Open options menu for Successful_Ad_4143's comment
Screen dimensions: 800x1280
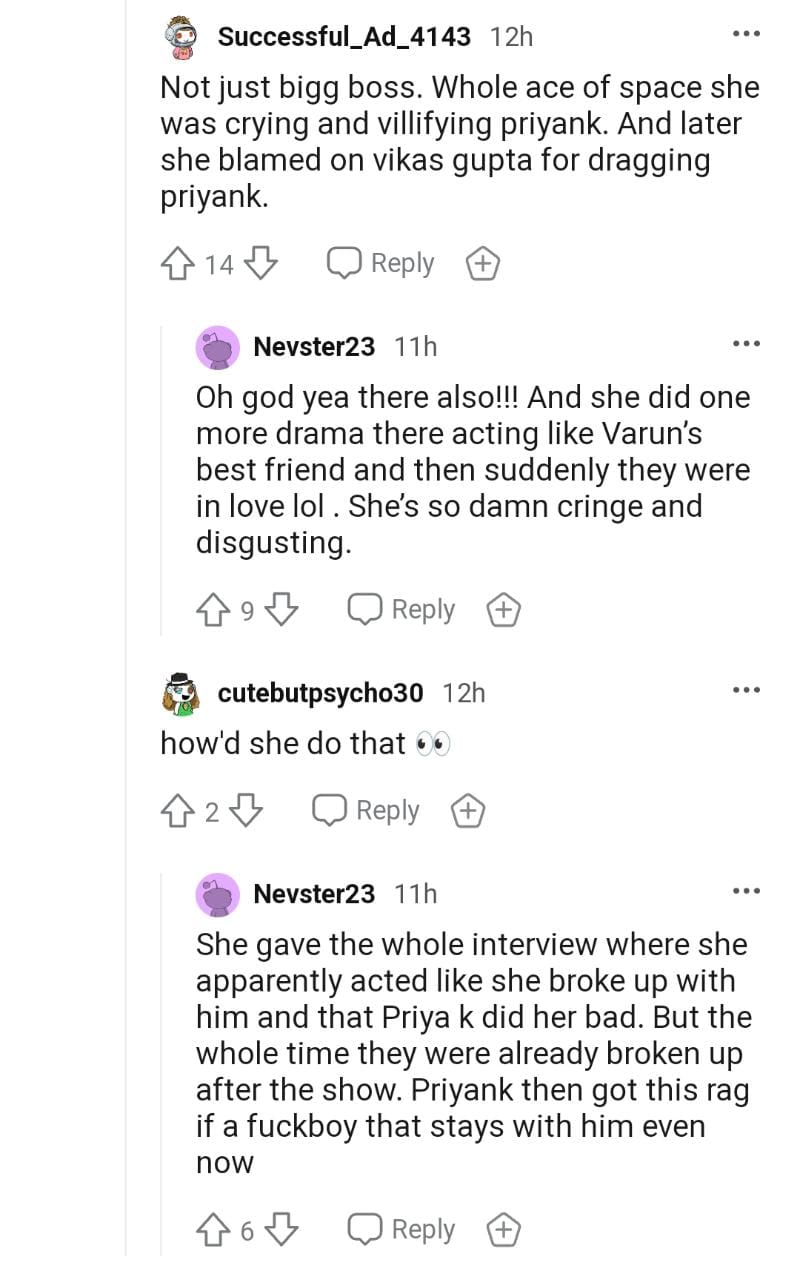746,36
